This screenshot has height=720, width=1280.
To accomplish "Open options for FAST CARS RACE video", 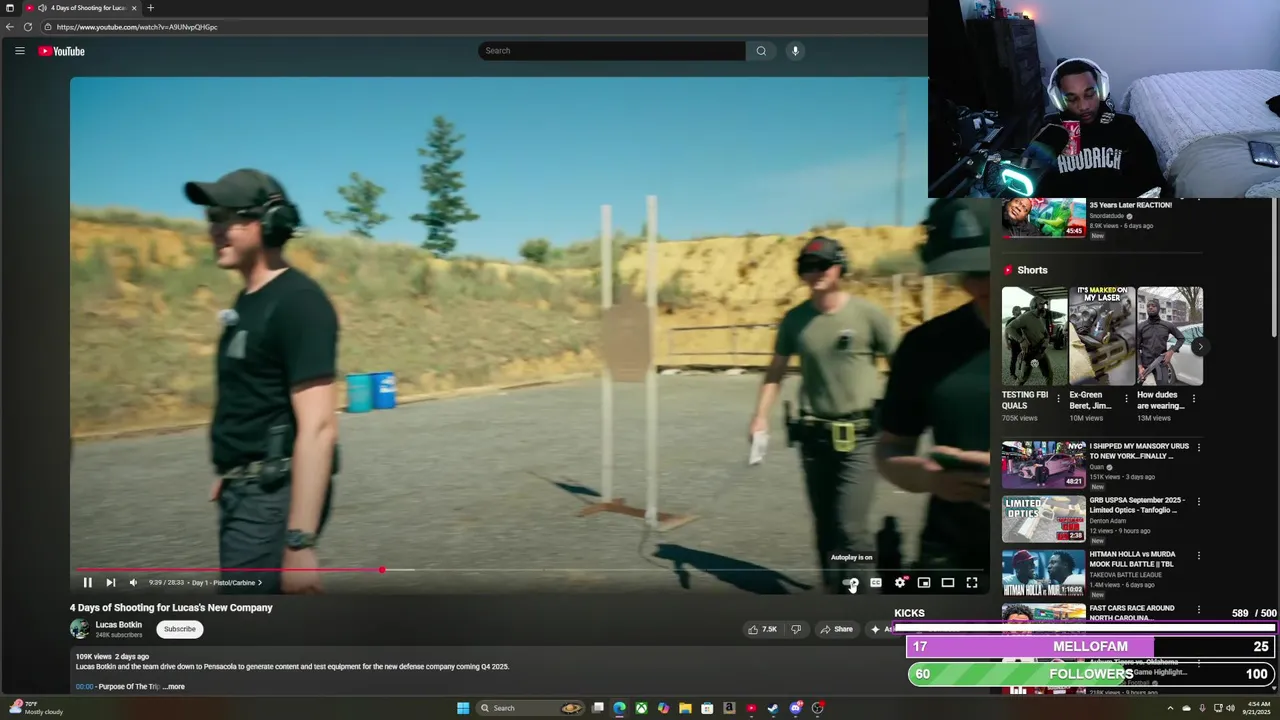I will pyautogui.click(x=1199, y=609).
